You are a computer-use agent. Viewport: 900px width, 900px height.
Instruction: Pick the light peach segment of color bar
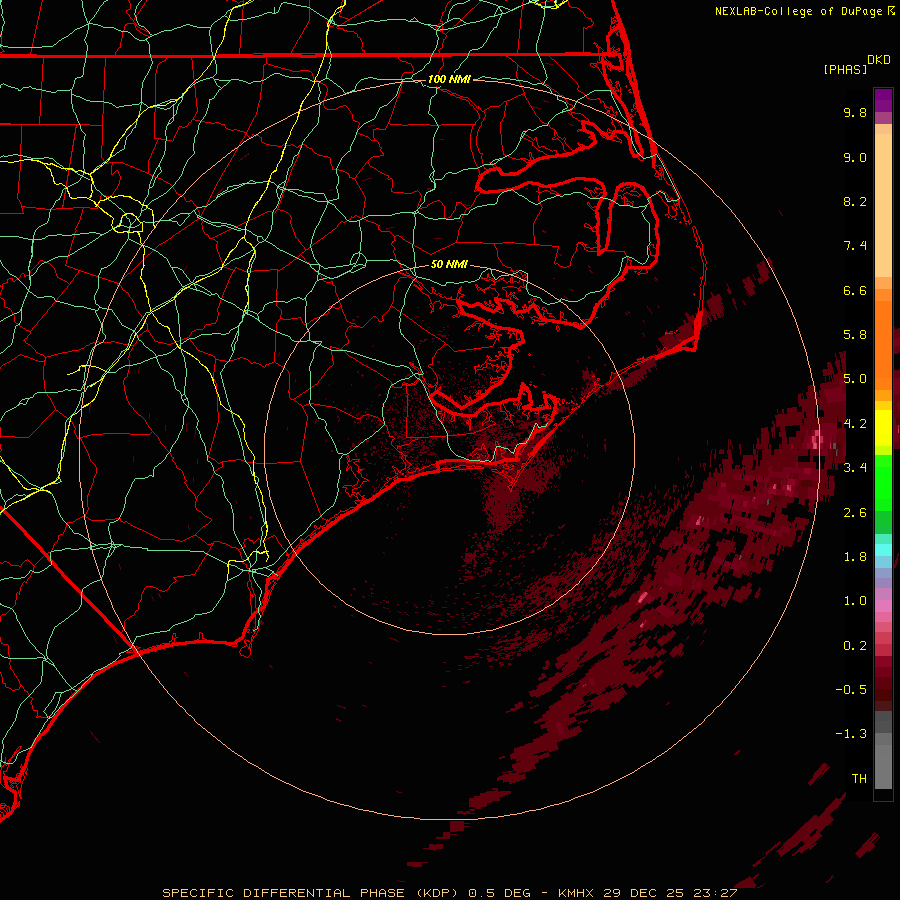click(x=883, y=205)
